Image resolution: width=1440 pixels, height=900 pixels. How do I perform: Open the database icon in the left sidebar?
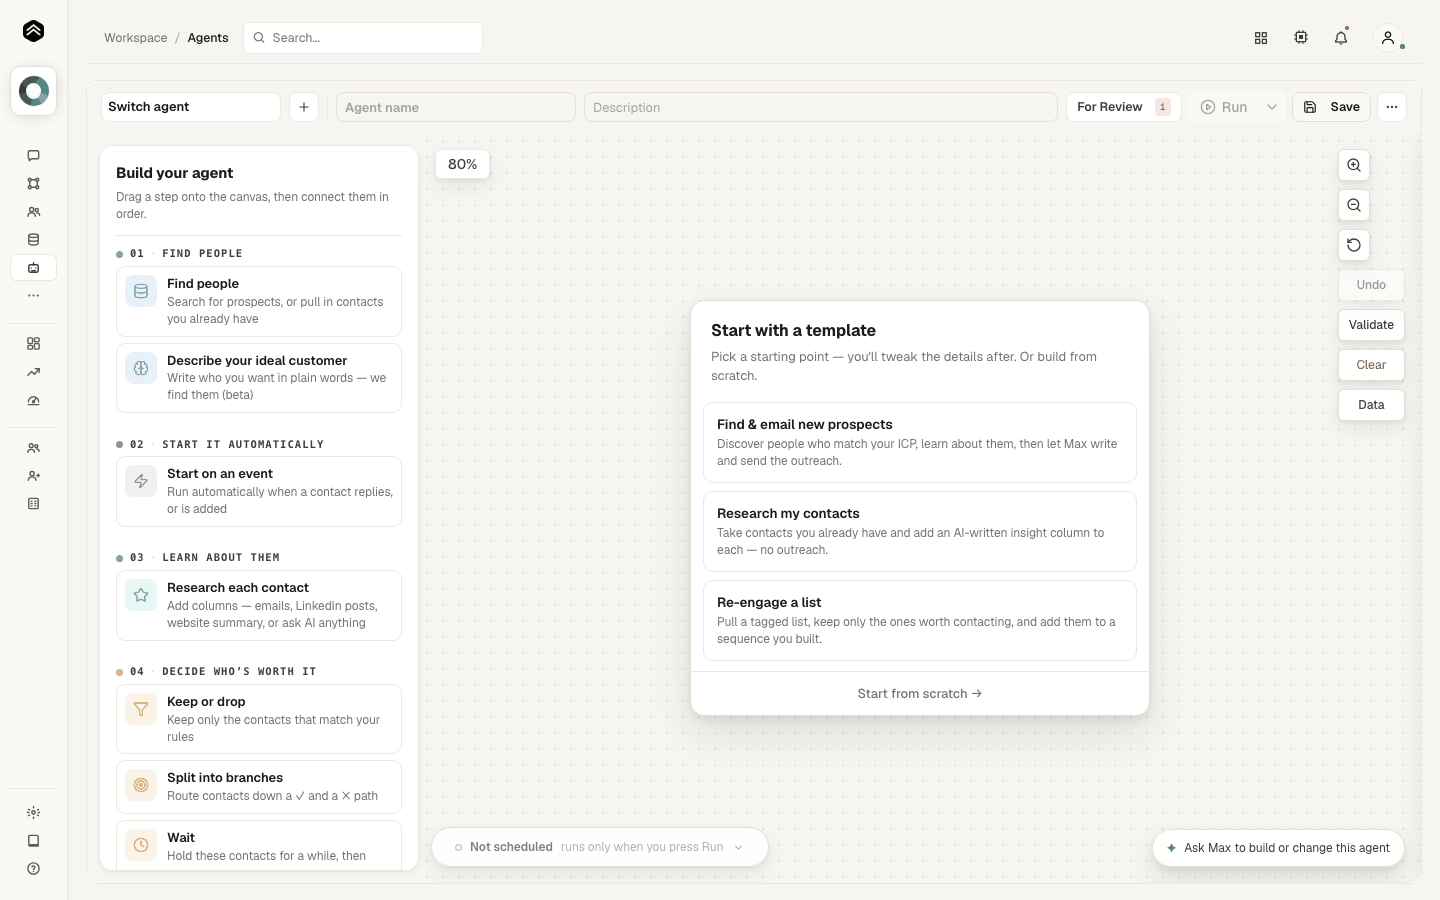[x=33, y=240]
